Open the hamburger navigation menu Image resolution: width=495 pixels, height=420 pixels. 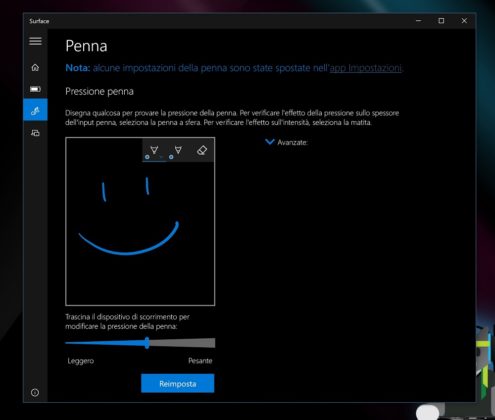click(x=35, y=41)
